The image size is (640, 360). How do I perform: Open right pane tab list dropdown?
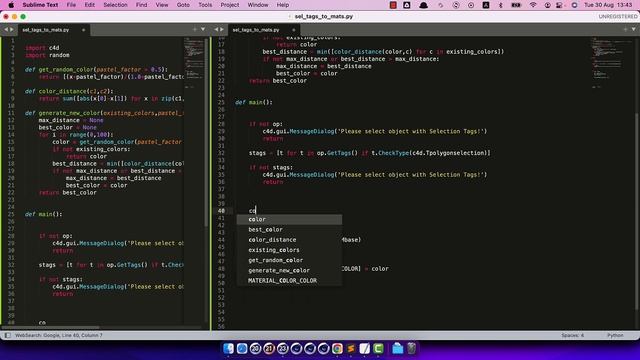coord(633,29)
